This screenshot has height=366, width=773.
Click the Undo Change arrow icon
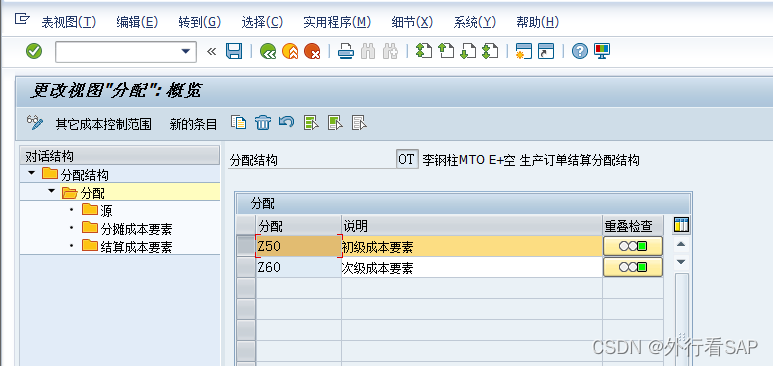pos(286,122)
